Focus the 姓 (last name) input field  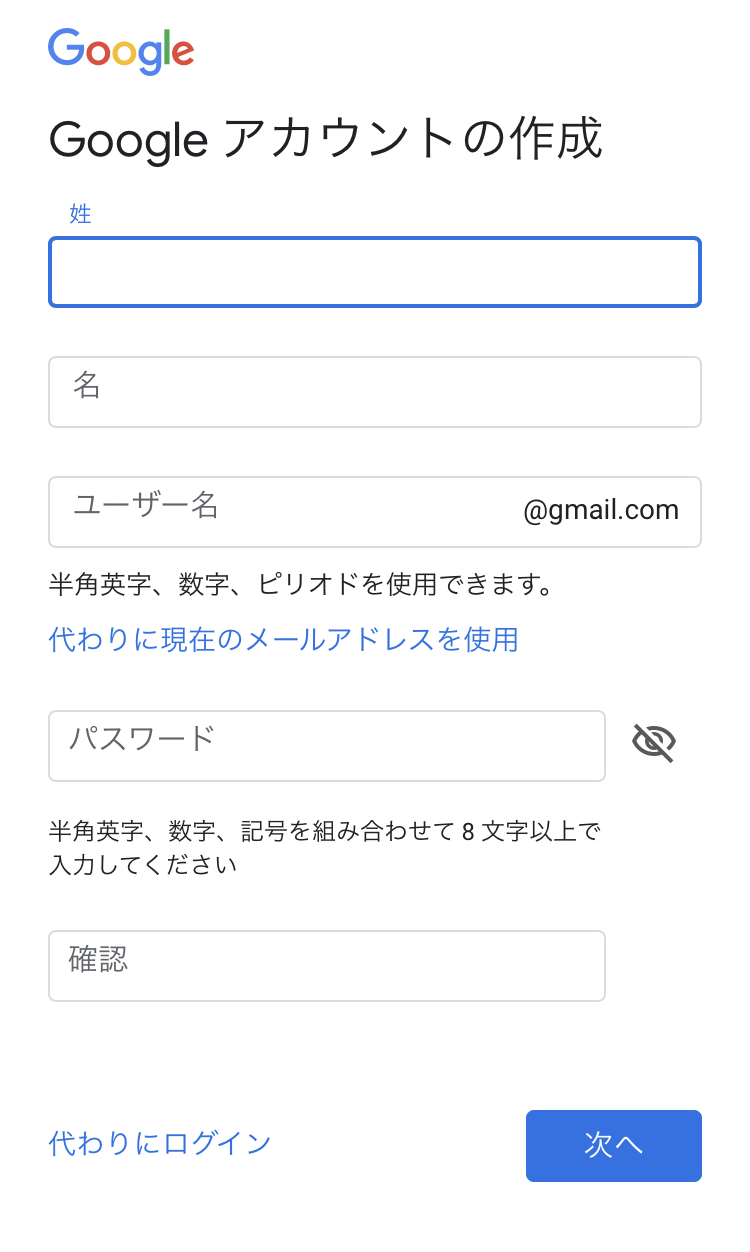pos(374,272)
